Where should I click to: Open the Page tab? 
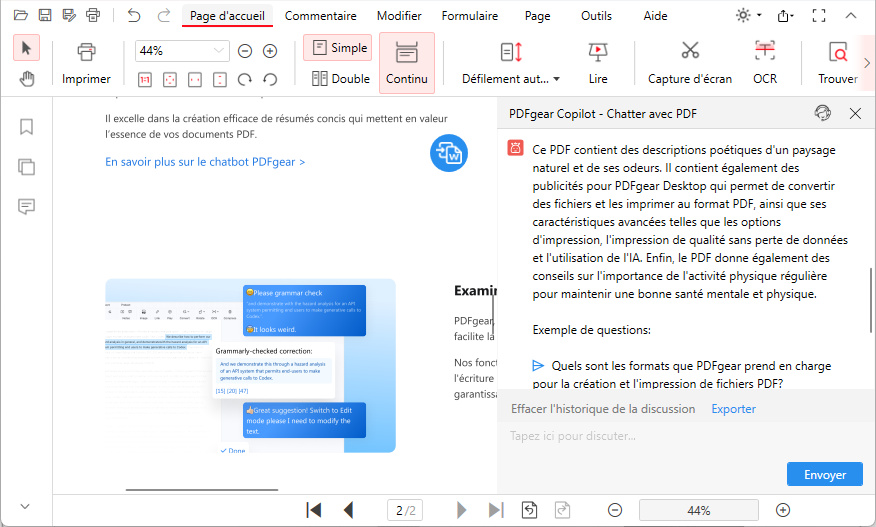tap(537, 16)
